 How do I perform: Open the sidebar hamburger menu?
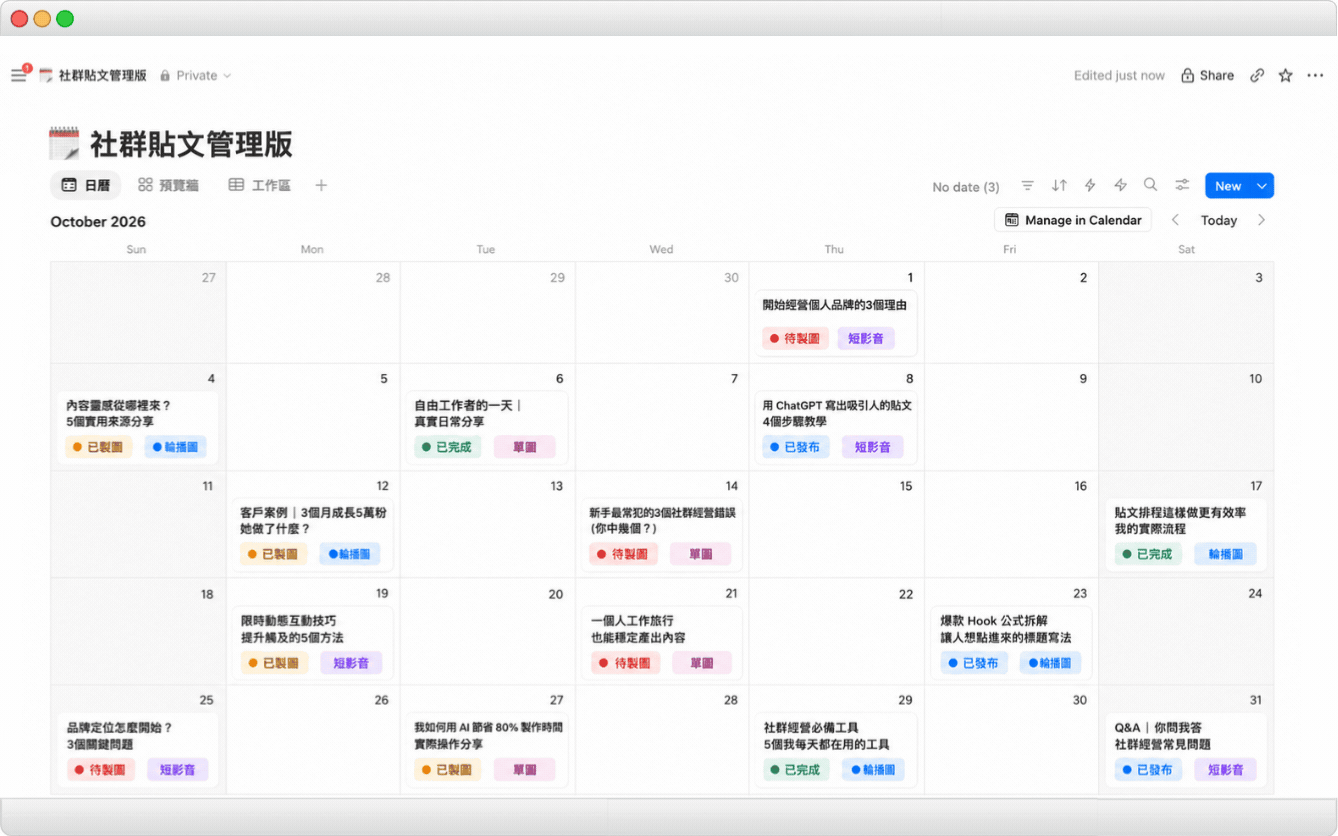pos(19,75)
